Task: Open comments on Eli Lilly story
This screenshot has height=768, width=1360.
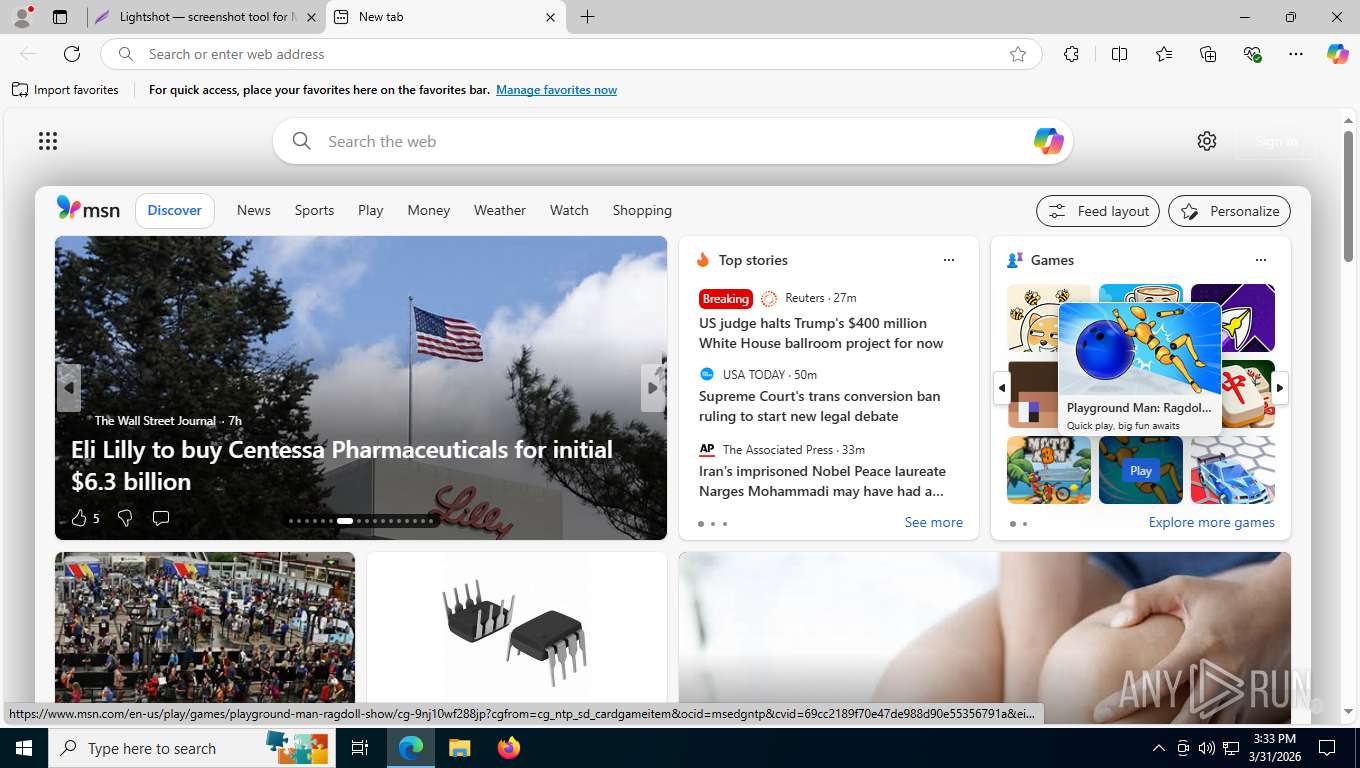Action: point(160,518)
